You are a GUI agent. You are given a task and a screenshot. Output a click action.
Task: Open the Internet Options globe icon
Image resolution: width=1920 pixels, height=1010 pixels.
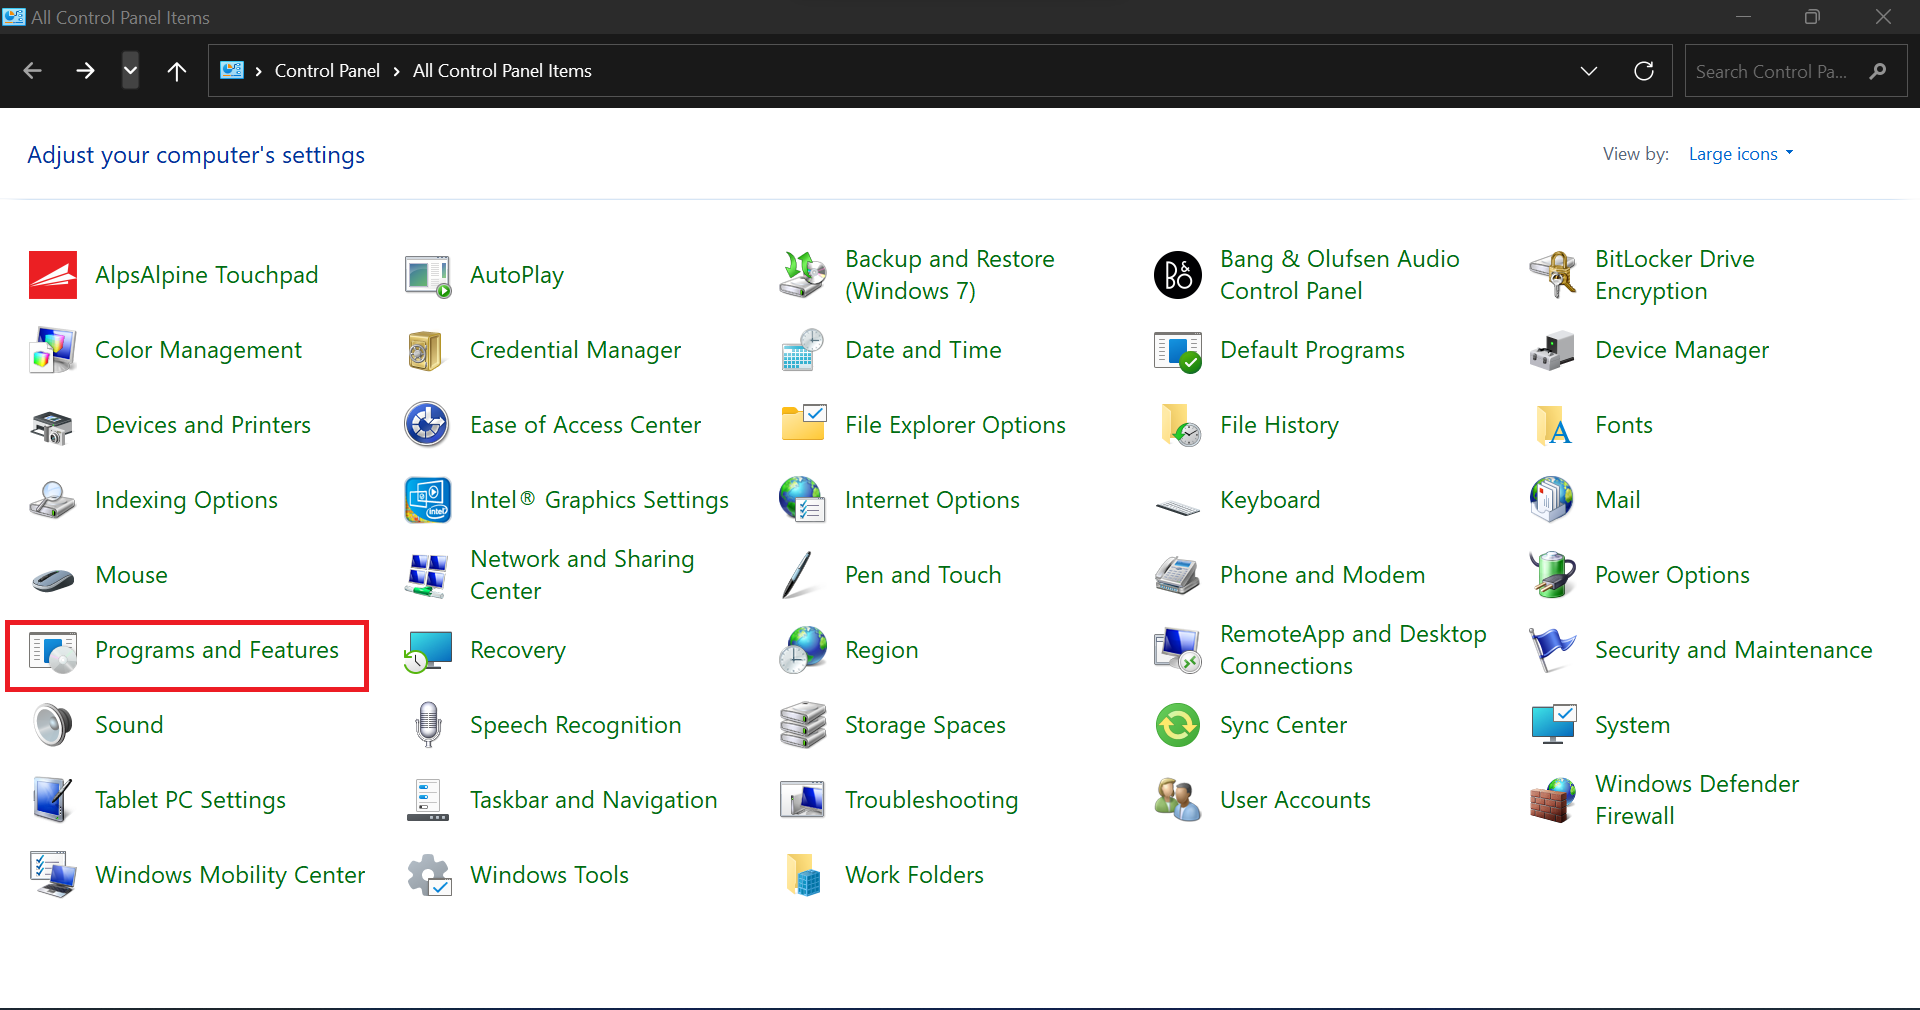(803, 500)
